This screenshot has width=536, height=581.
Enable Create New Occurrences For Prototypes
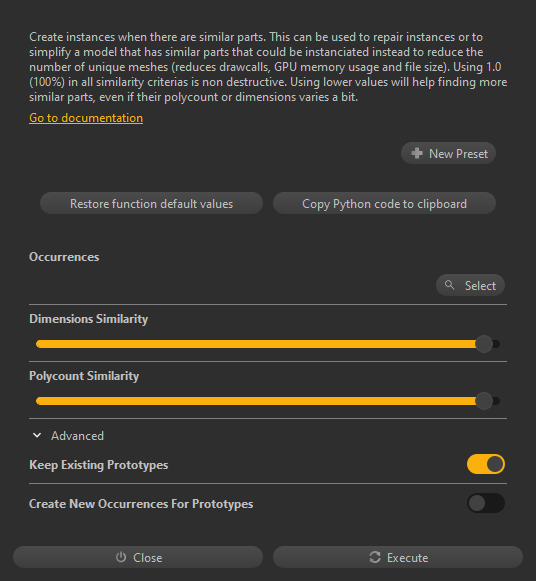click(486, 503)
